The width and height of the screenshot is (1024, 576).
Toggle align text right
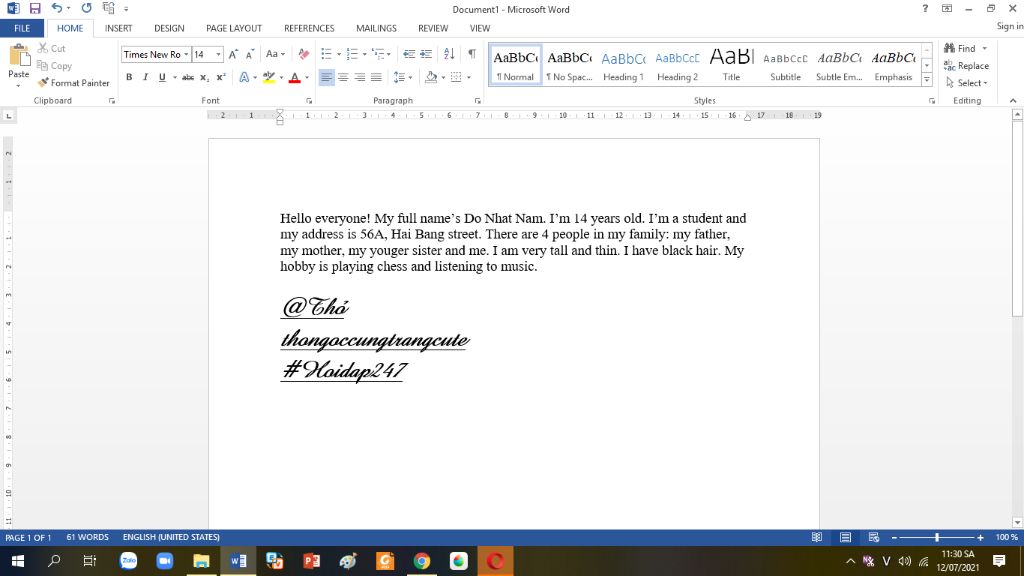coord(359,77)
